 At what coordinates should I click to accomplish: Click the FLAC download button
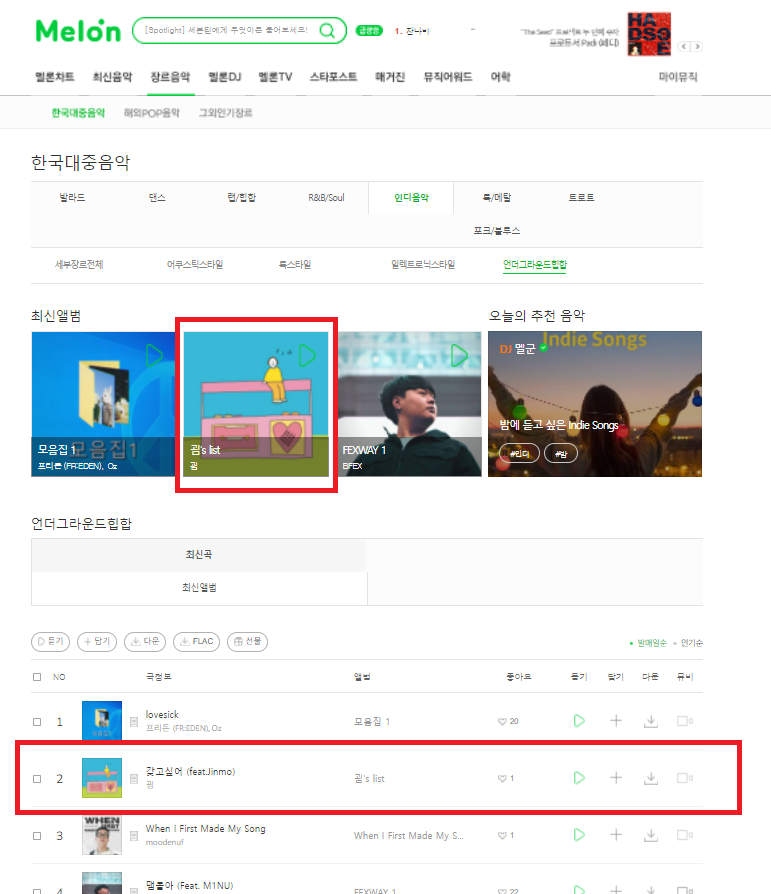point(196,641)
